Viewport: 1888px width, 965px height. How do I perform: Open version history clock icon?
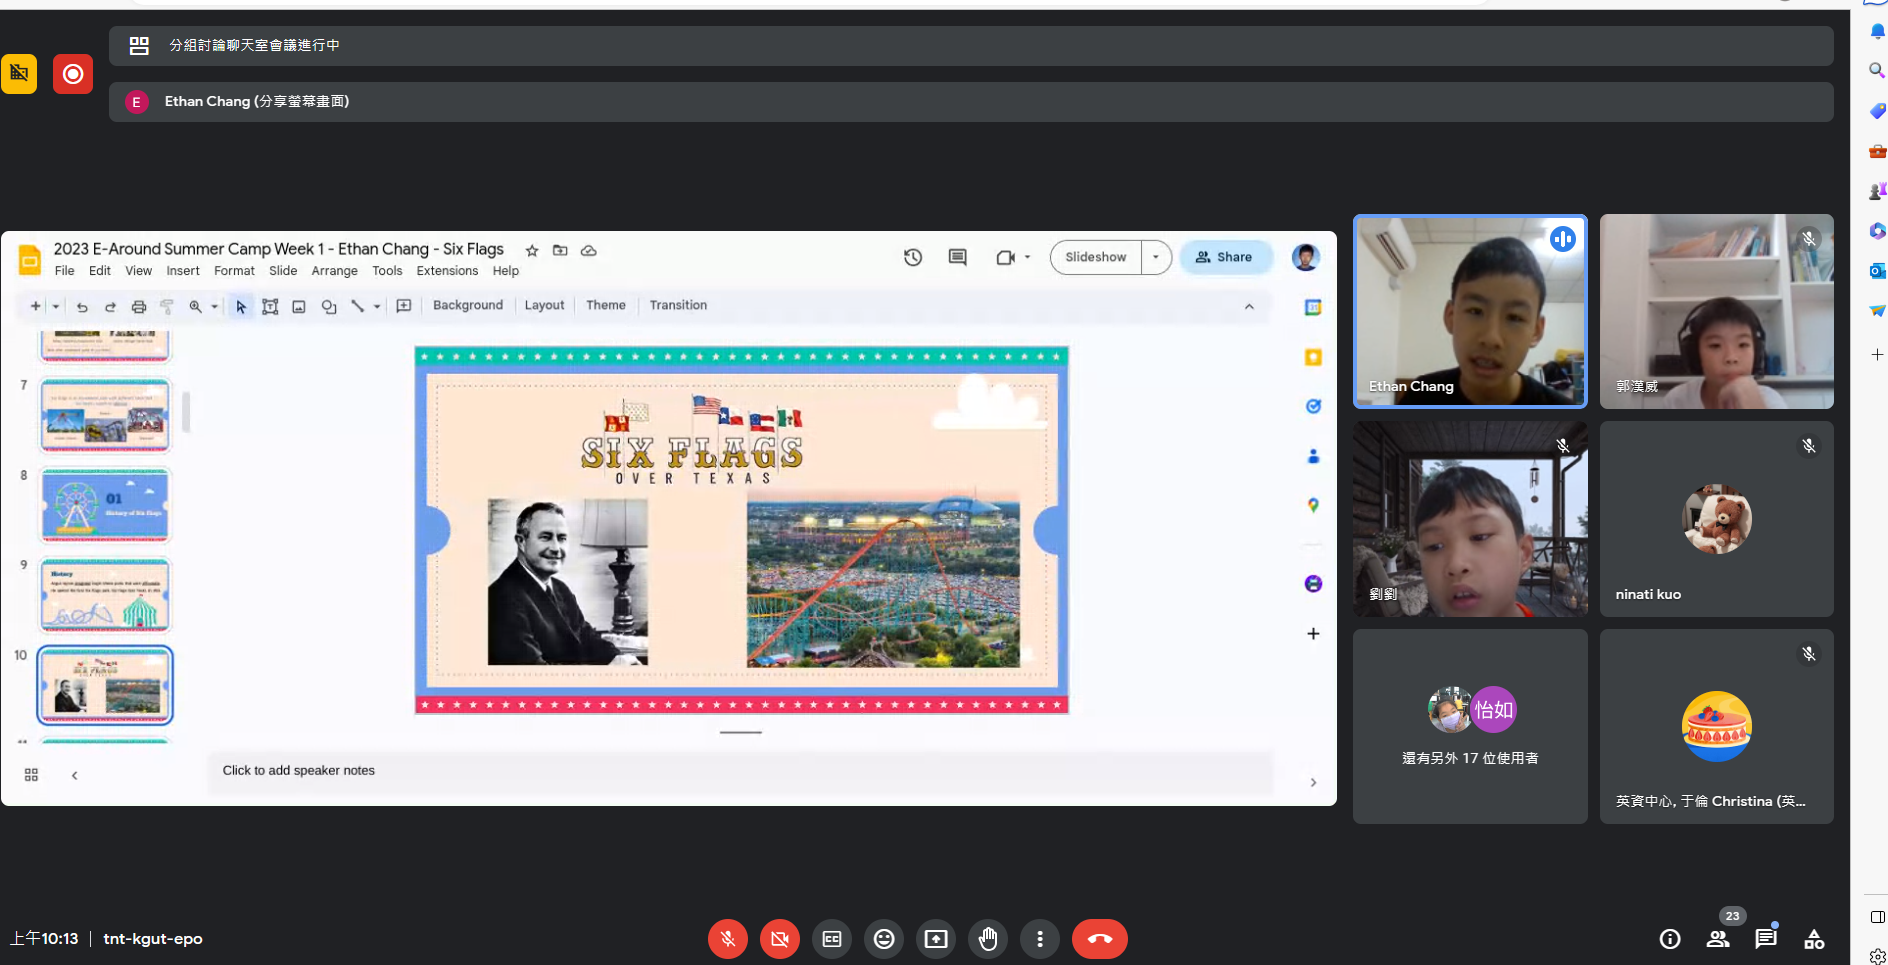pyautogui.click(x=913, y=257)
